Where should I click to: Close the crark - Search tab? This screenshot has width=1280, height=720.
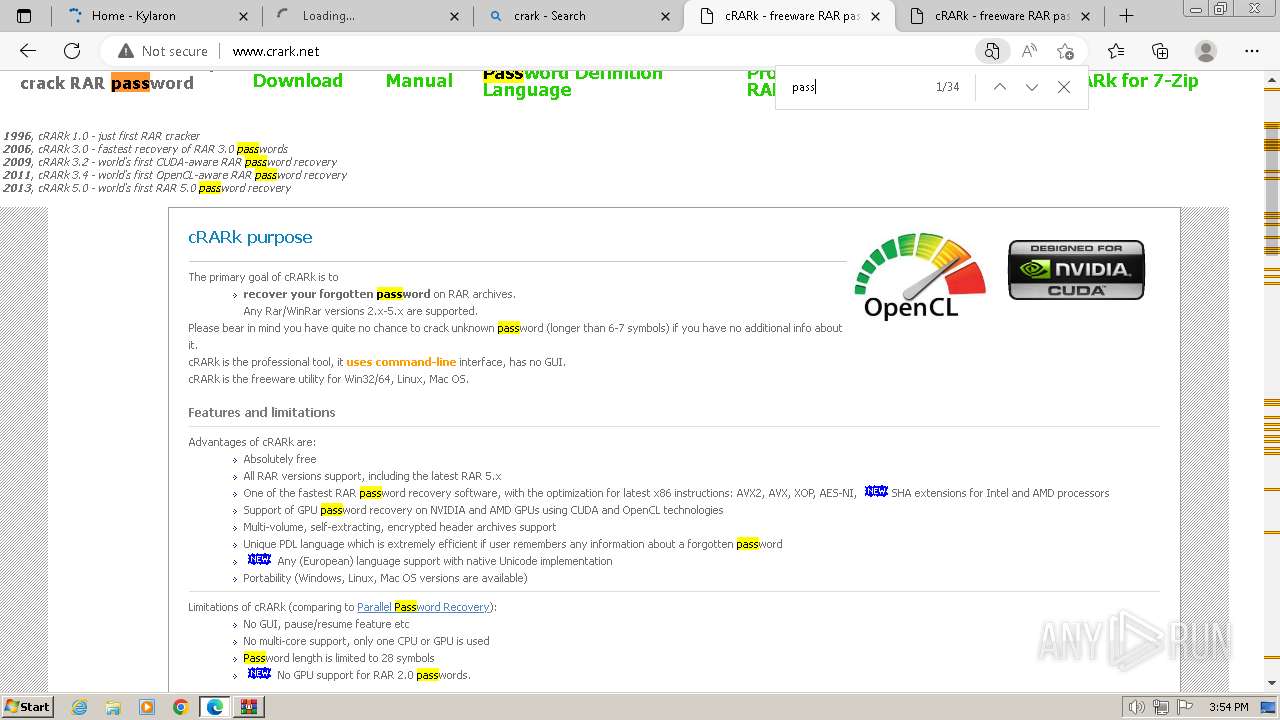666,16
